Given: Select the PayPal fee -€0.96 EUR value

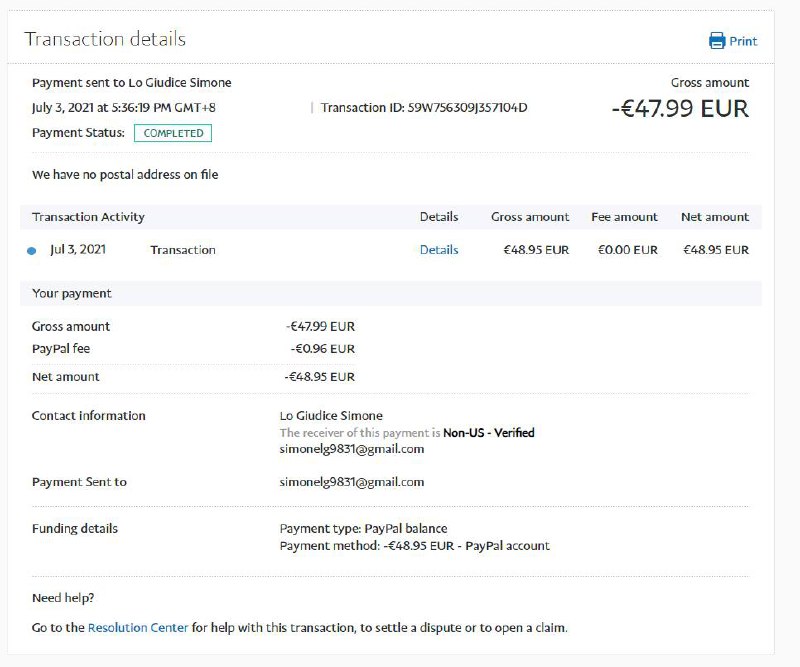Looking at the screenshot, I should pos(322,349).
